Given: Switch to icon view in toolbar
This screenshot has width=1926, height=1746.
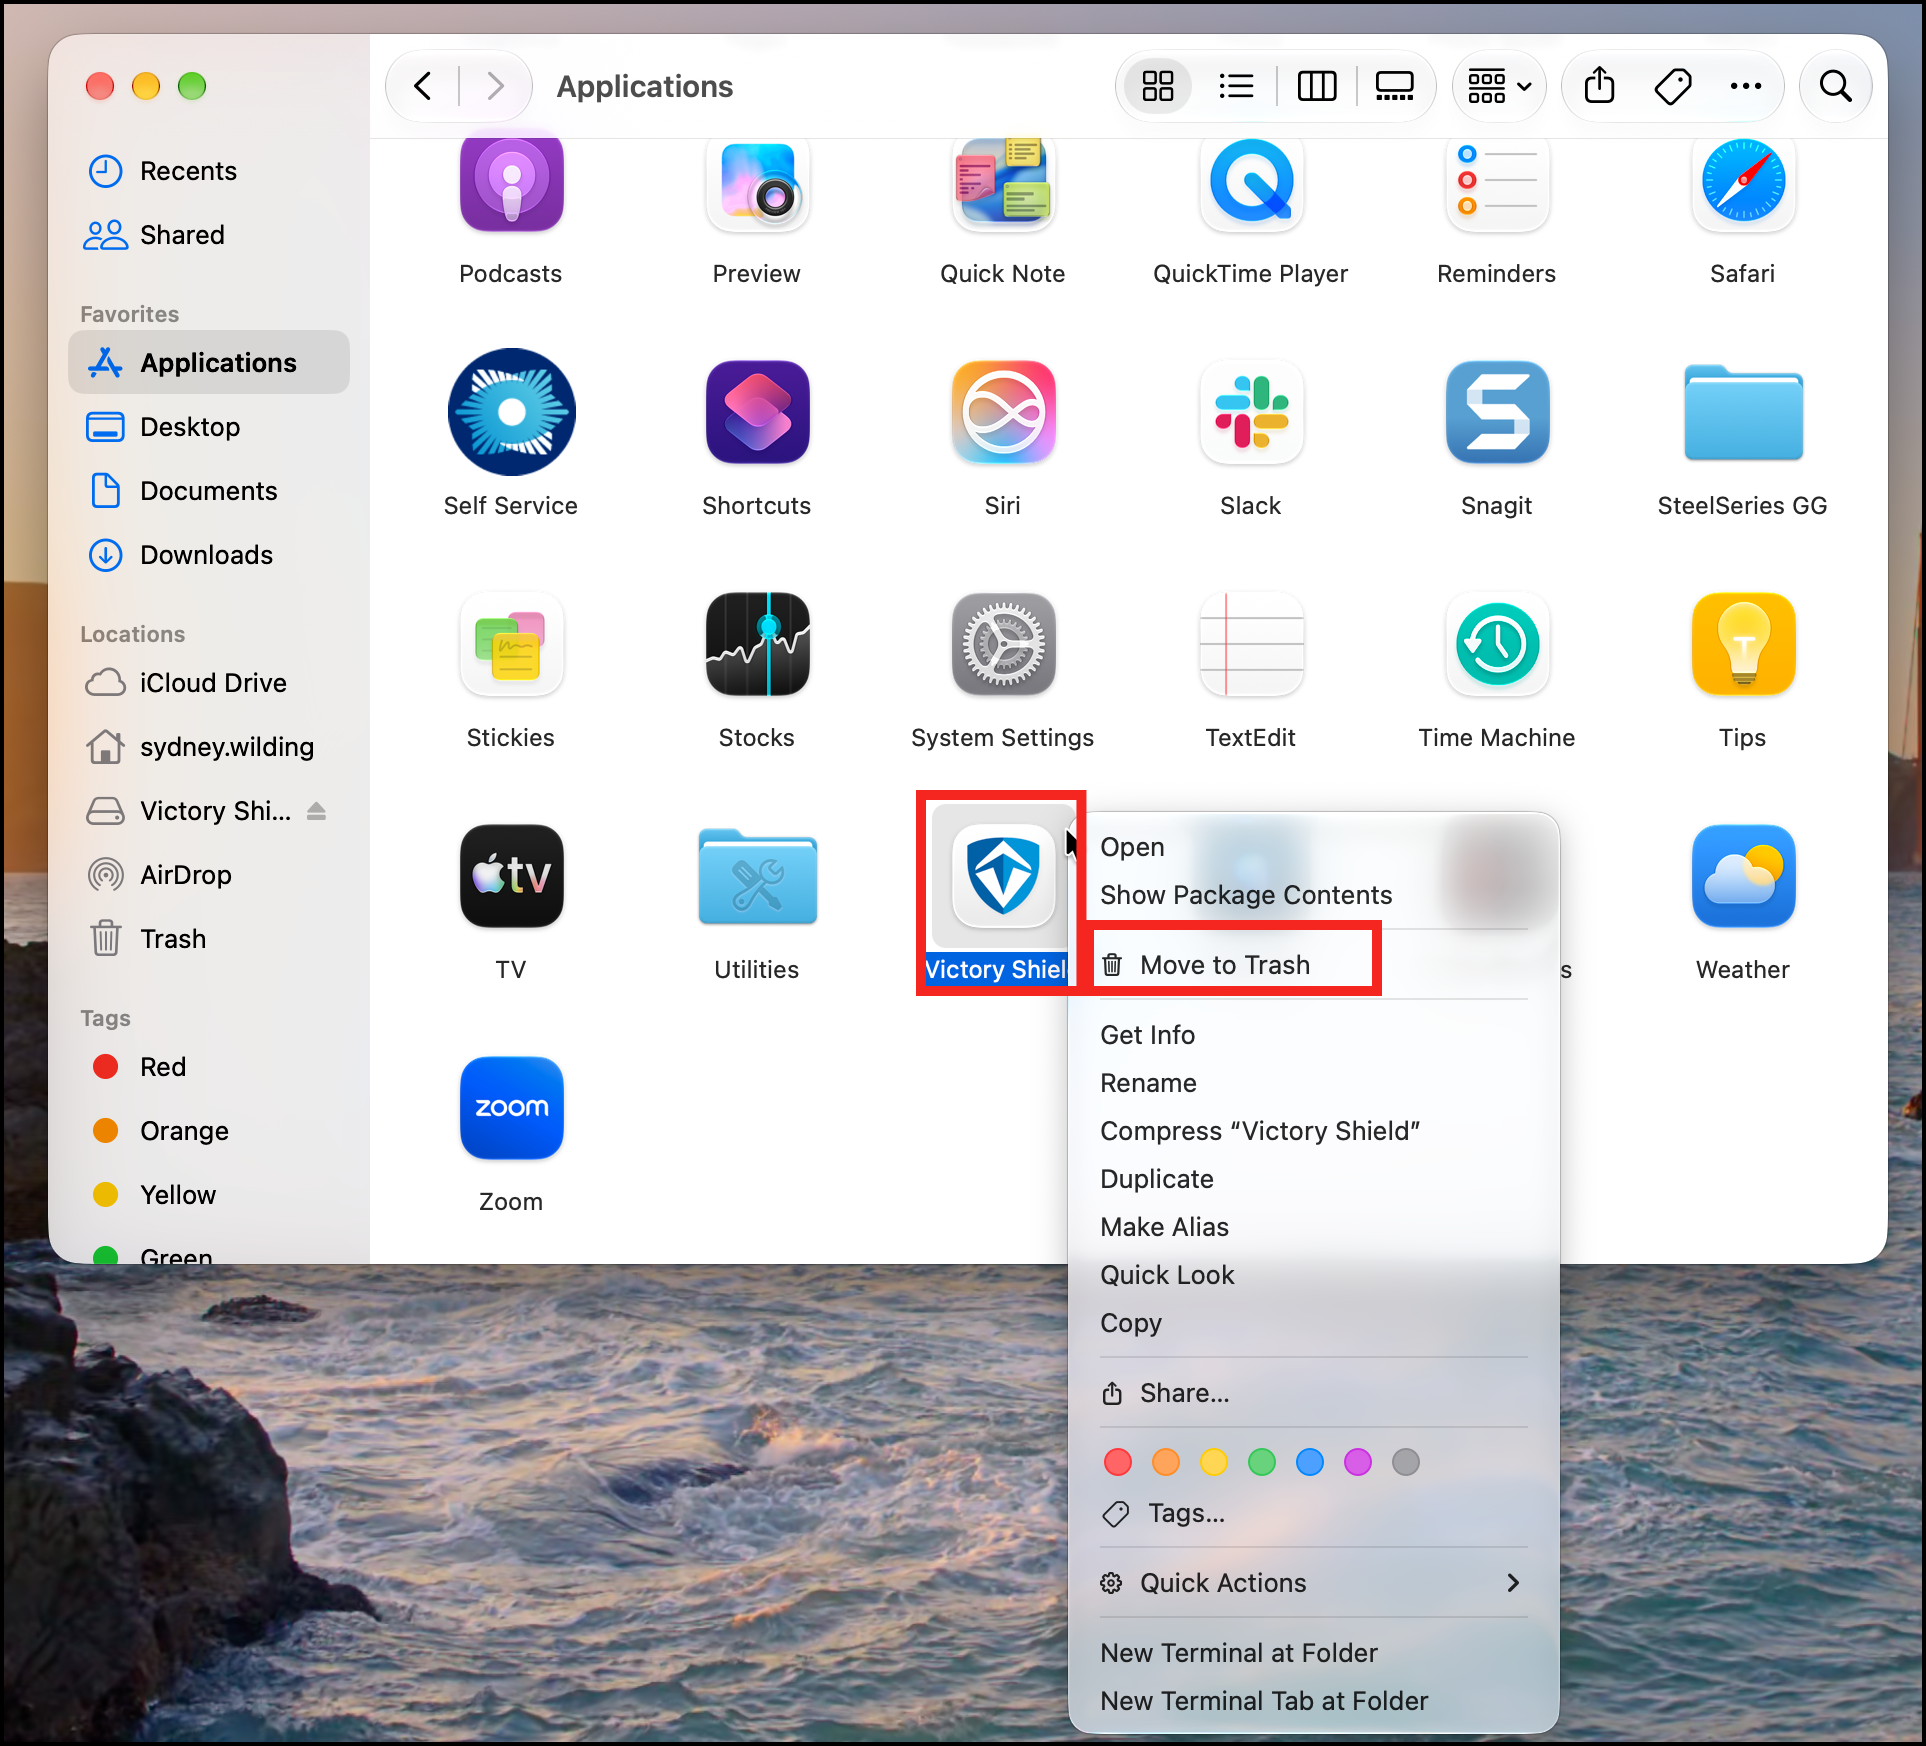Looking at the screenshot, I should click(x=1158, y=86).
